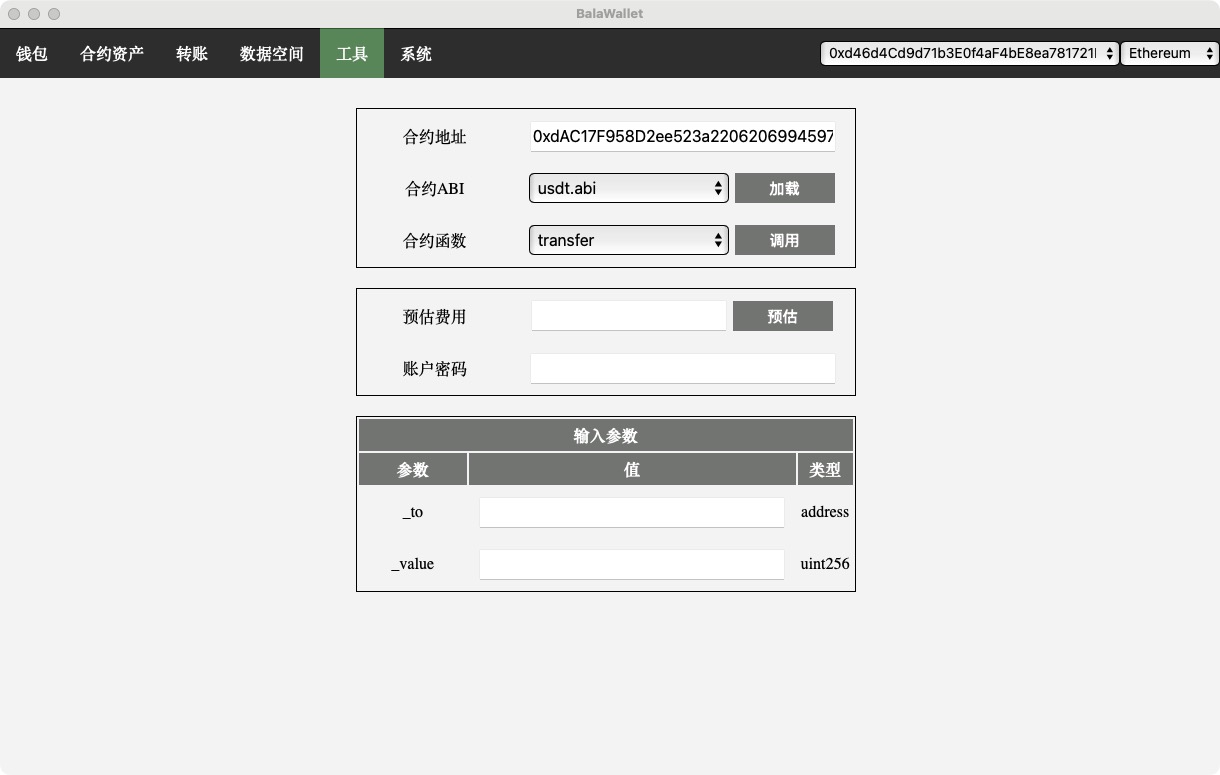
Task: Focus the 合约地址 contract address field
Action: pyautogui.click(x=682, y=136)
